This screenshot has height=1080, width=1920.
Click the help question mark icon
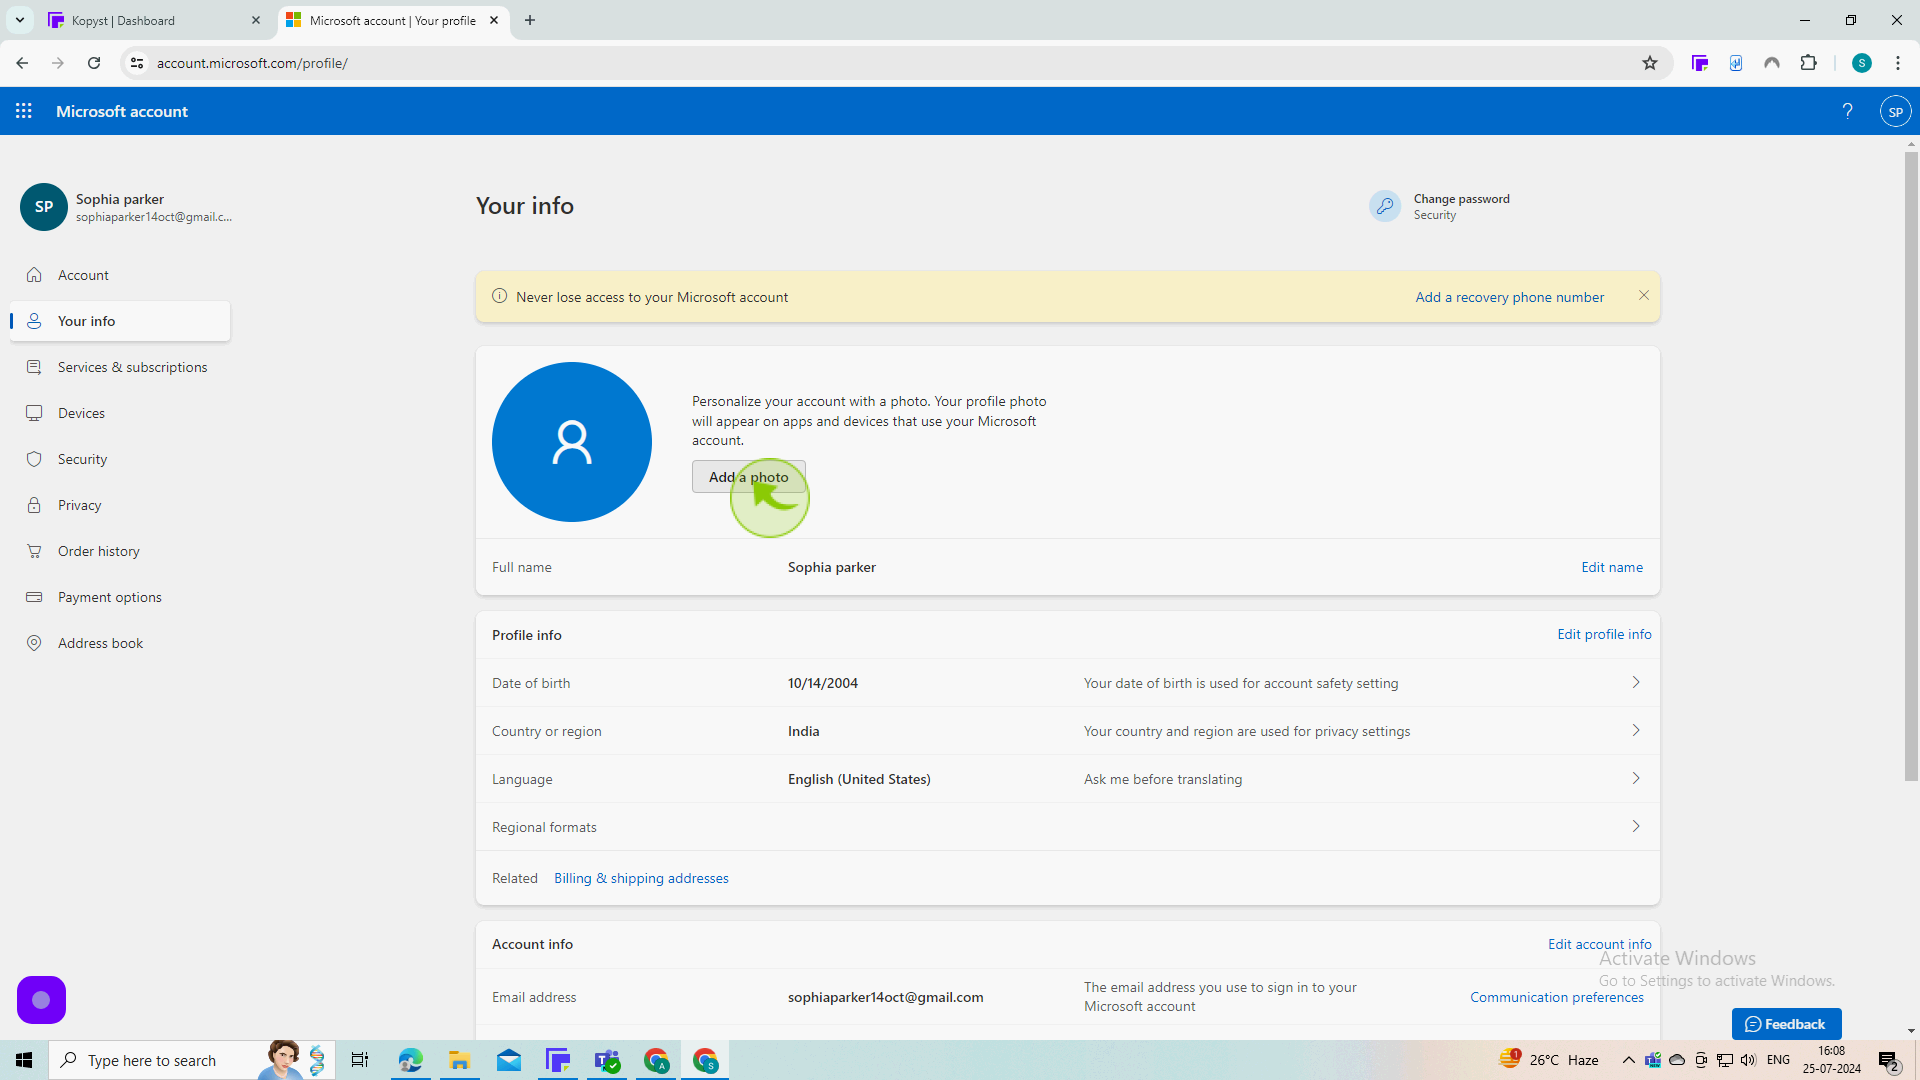coord(1847,111)
